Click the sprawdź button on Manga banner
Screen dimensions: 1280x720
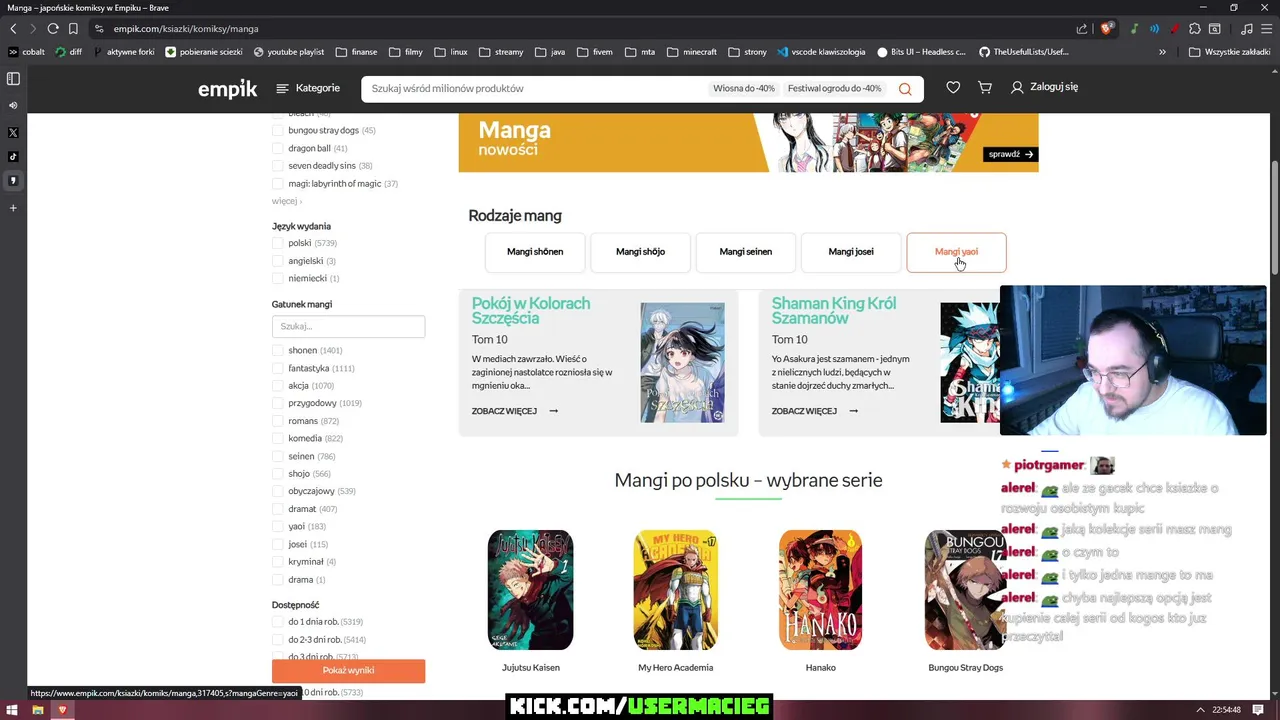1011,154
